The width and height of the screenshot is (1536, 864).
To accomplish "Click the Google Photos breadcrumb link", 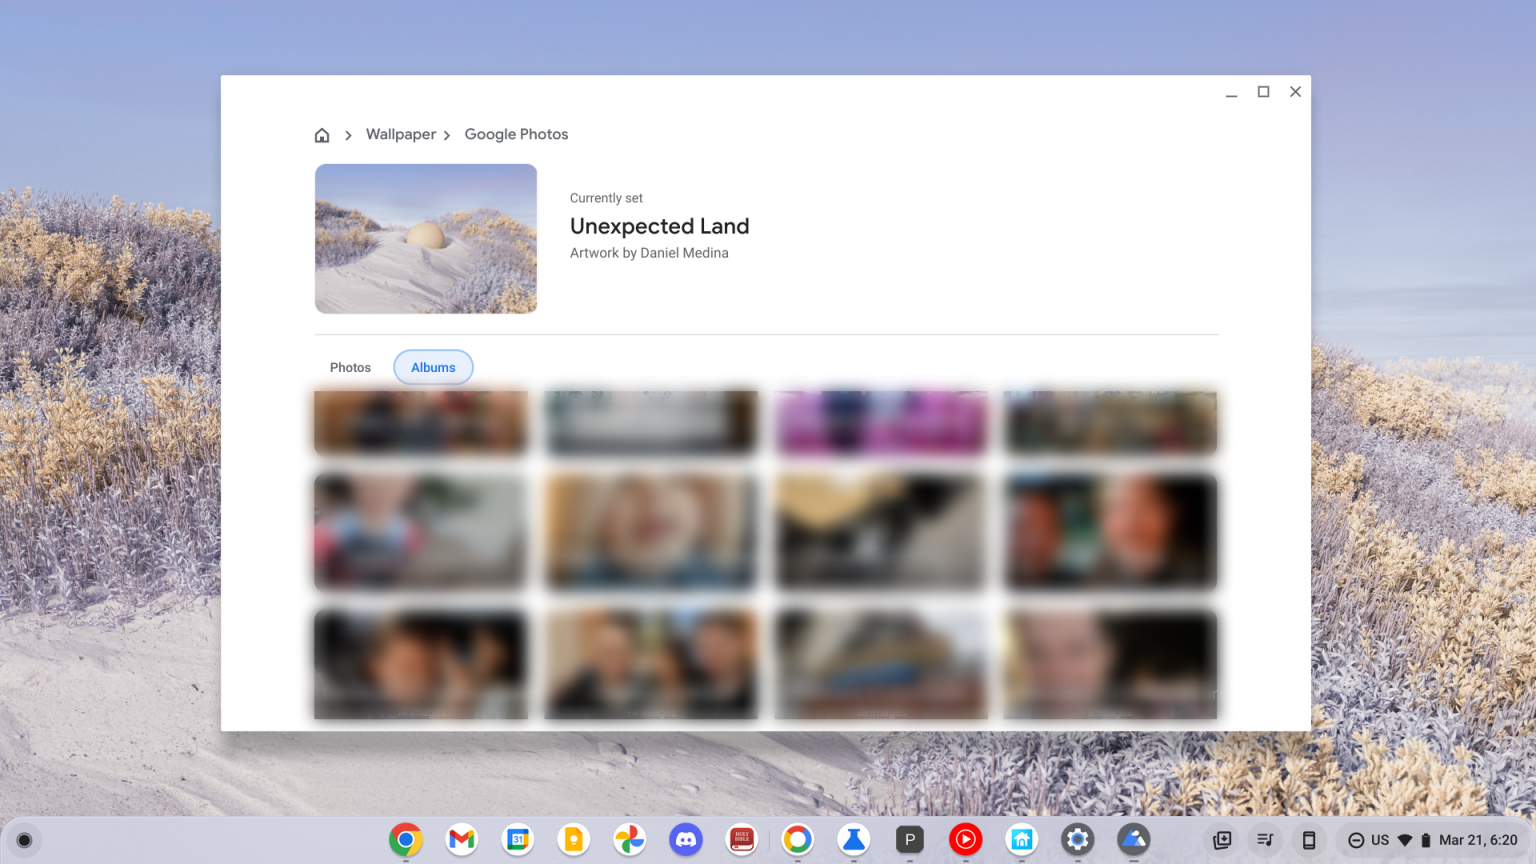I will [x=516, y=134].
